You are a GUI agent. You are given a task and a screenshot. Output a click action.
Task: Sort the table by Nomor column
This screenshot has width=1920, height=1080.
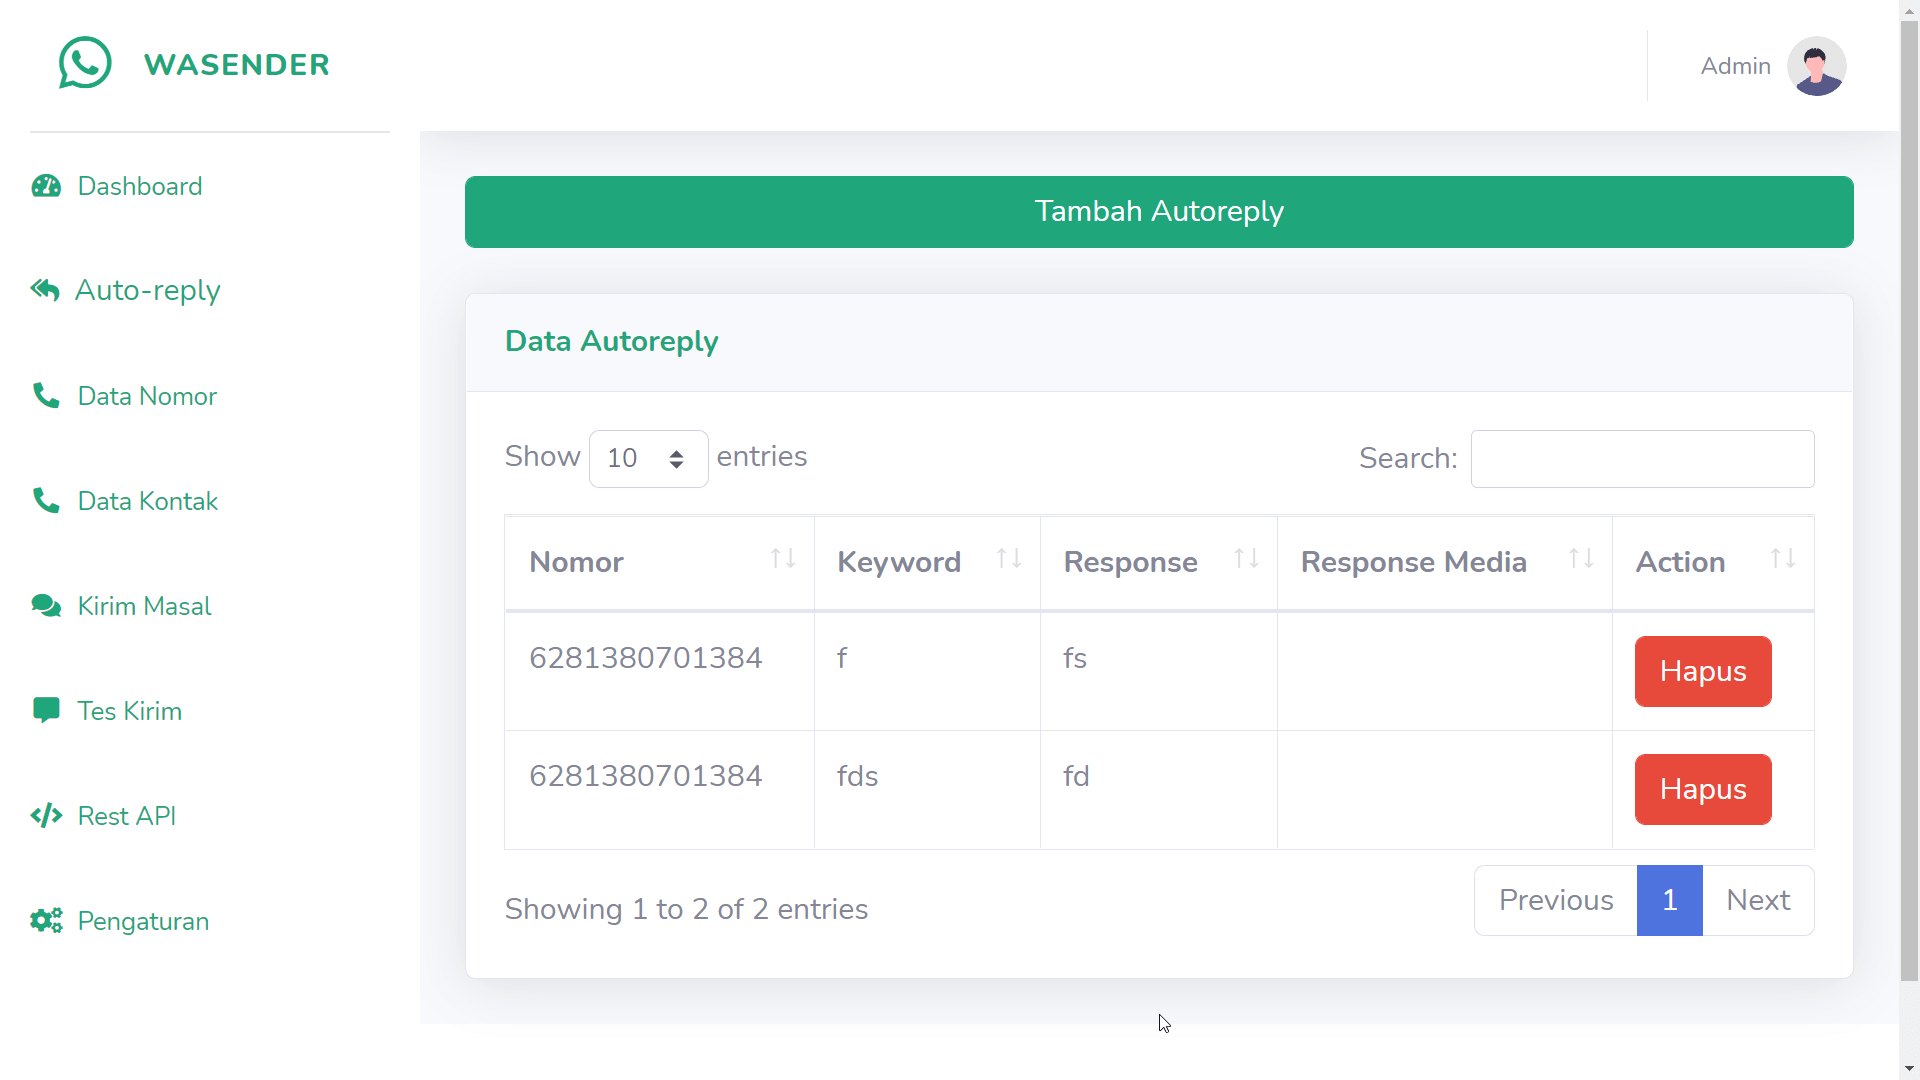pos(659,562)
